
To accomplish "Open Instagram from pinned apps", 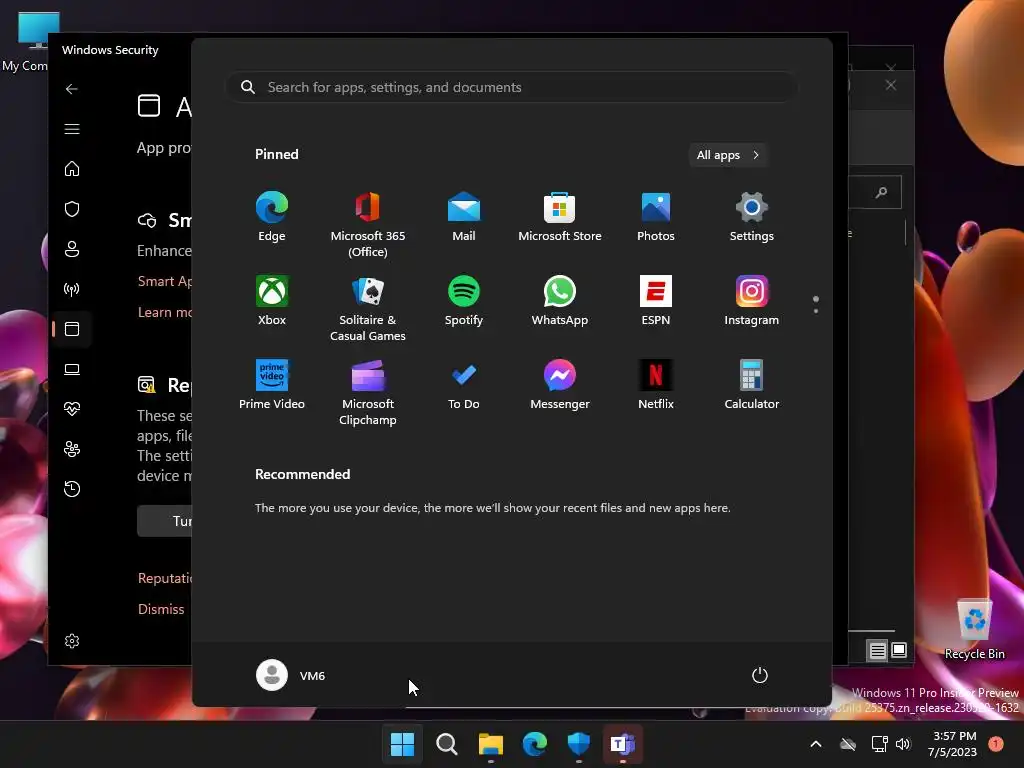I will pos(752,300).
